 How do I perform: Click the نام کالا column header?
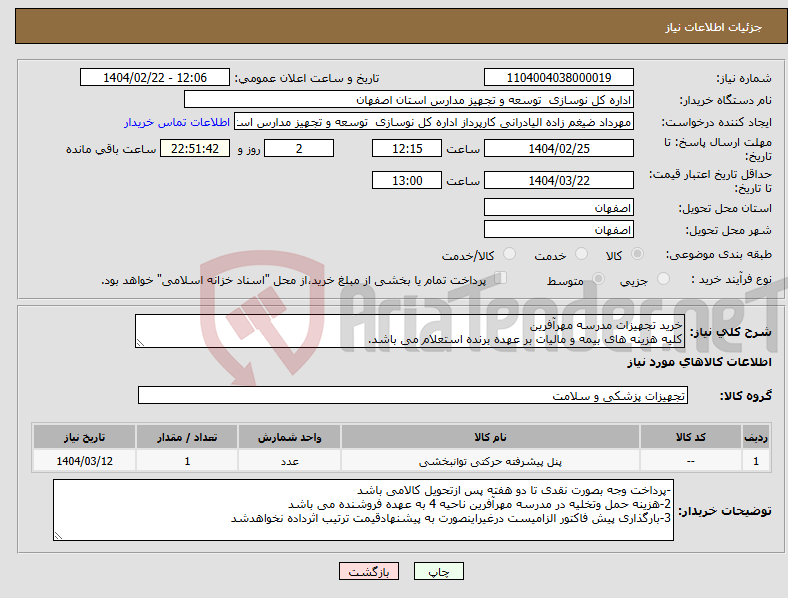click(x=490, y=437)
